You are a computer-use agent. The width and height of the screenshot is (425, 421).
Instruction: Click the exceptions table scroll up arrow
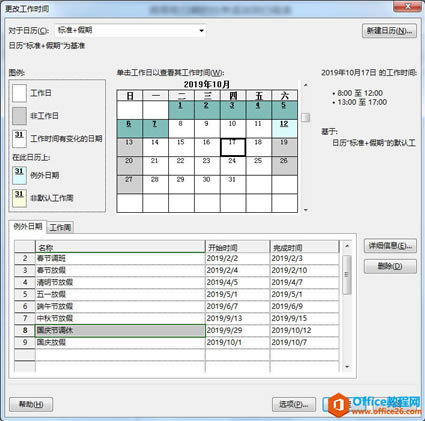(347, 246)
